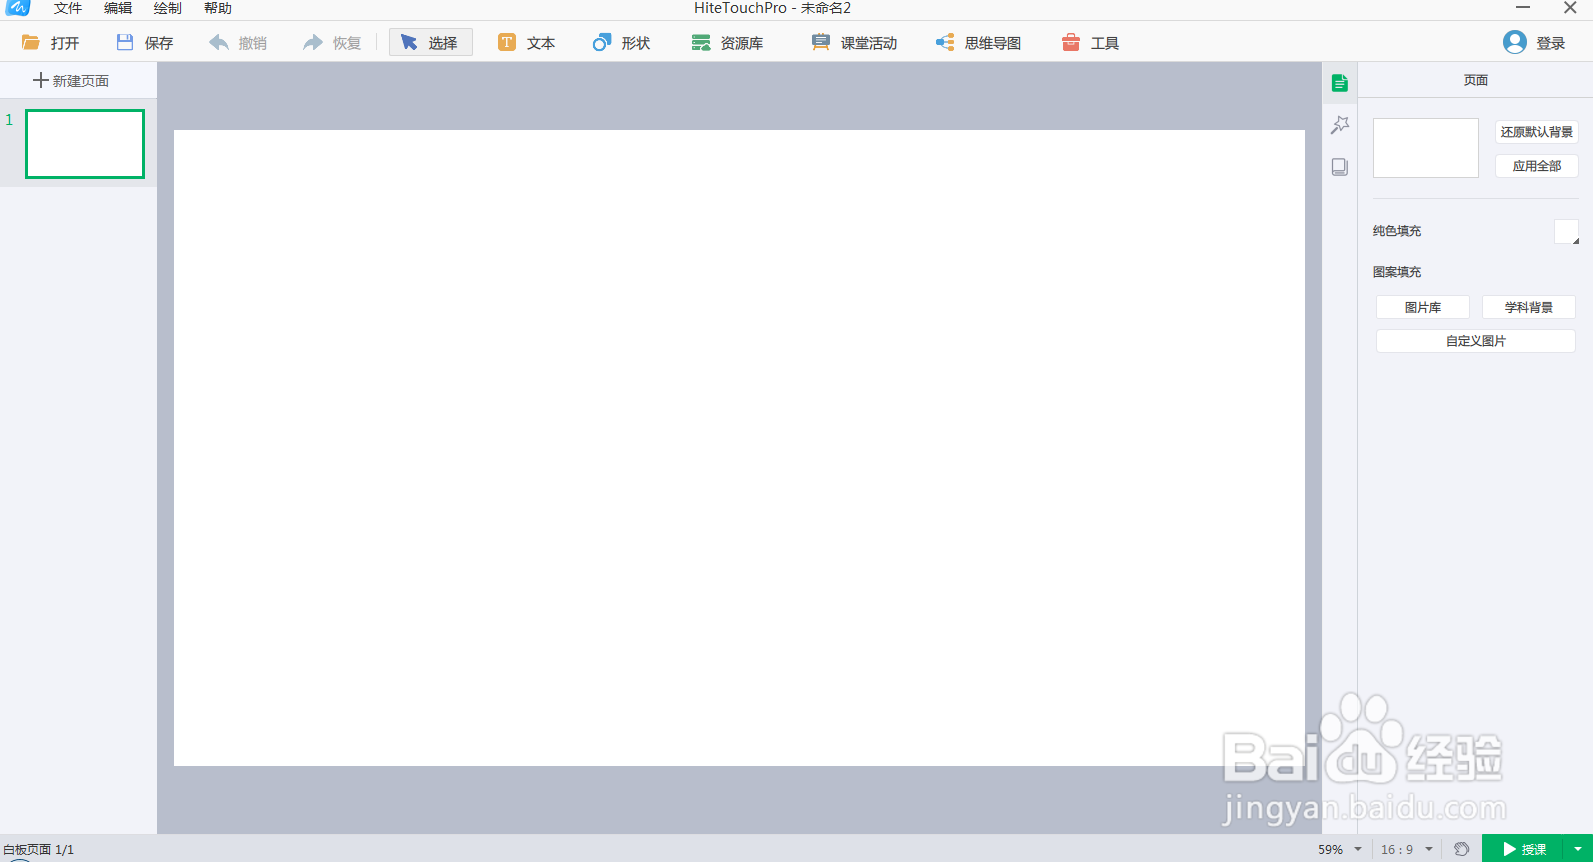Close the HiteTouchPro window

[1570, 8]
